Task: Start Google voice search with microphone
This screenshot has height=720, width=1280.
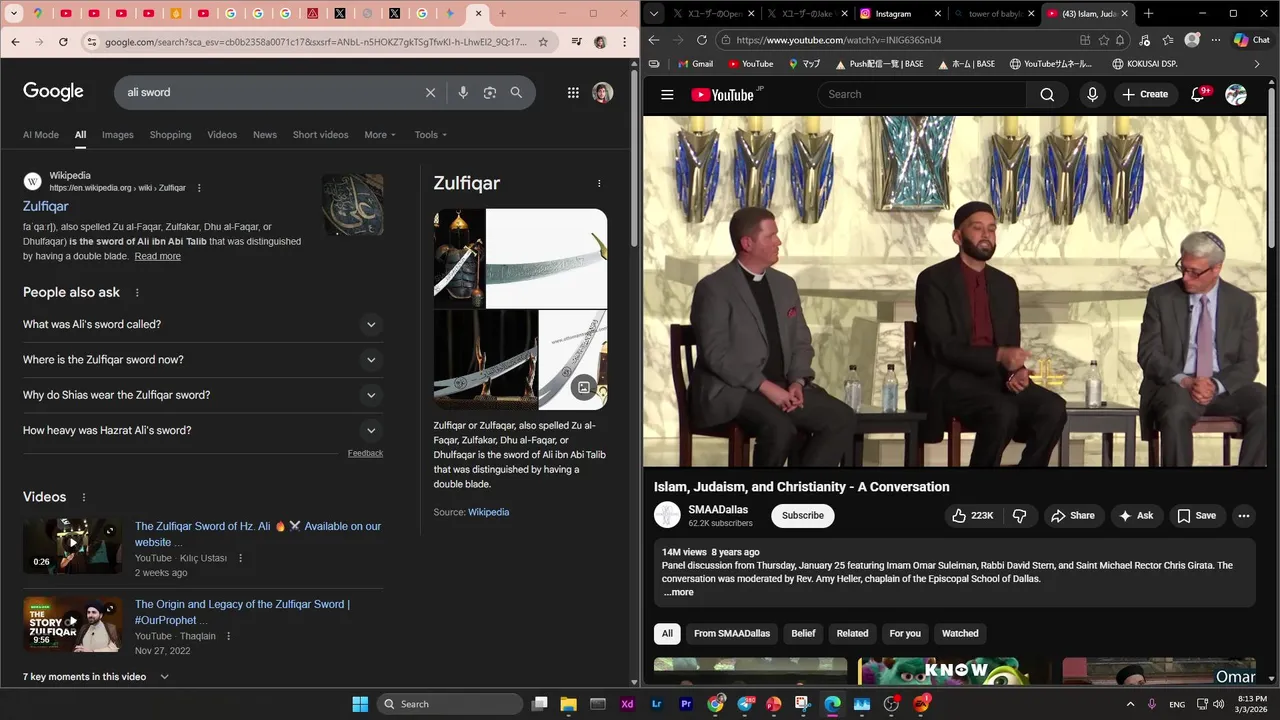Action: pos(462,92)
